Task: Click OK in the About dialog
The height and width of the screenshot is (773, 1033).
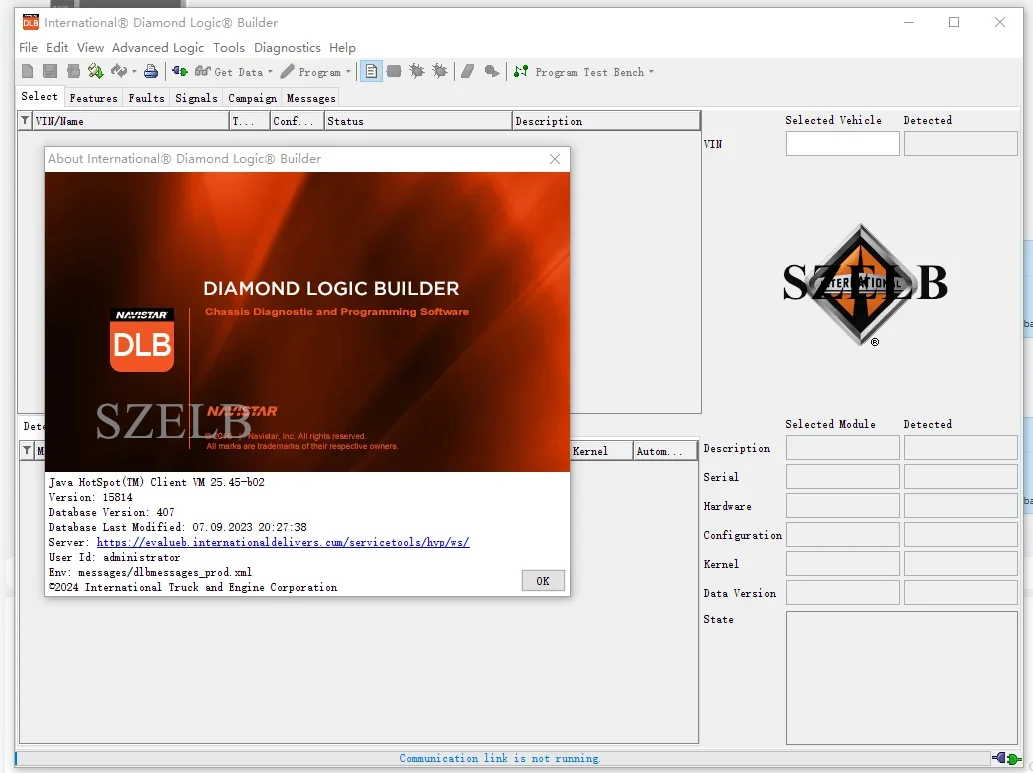Action: click(x=543, y=581)
